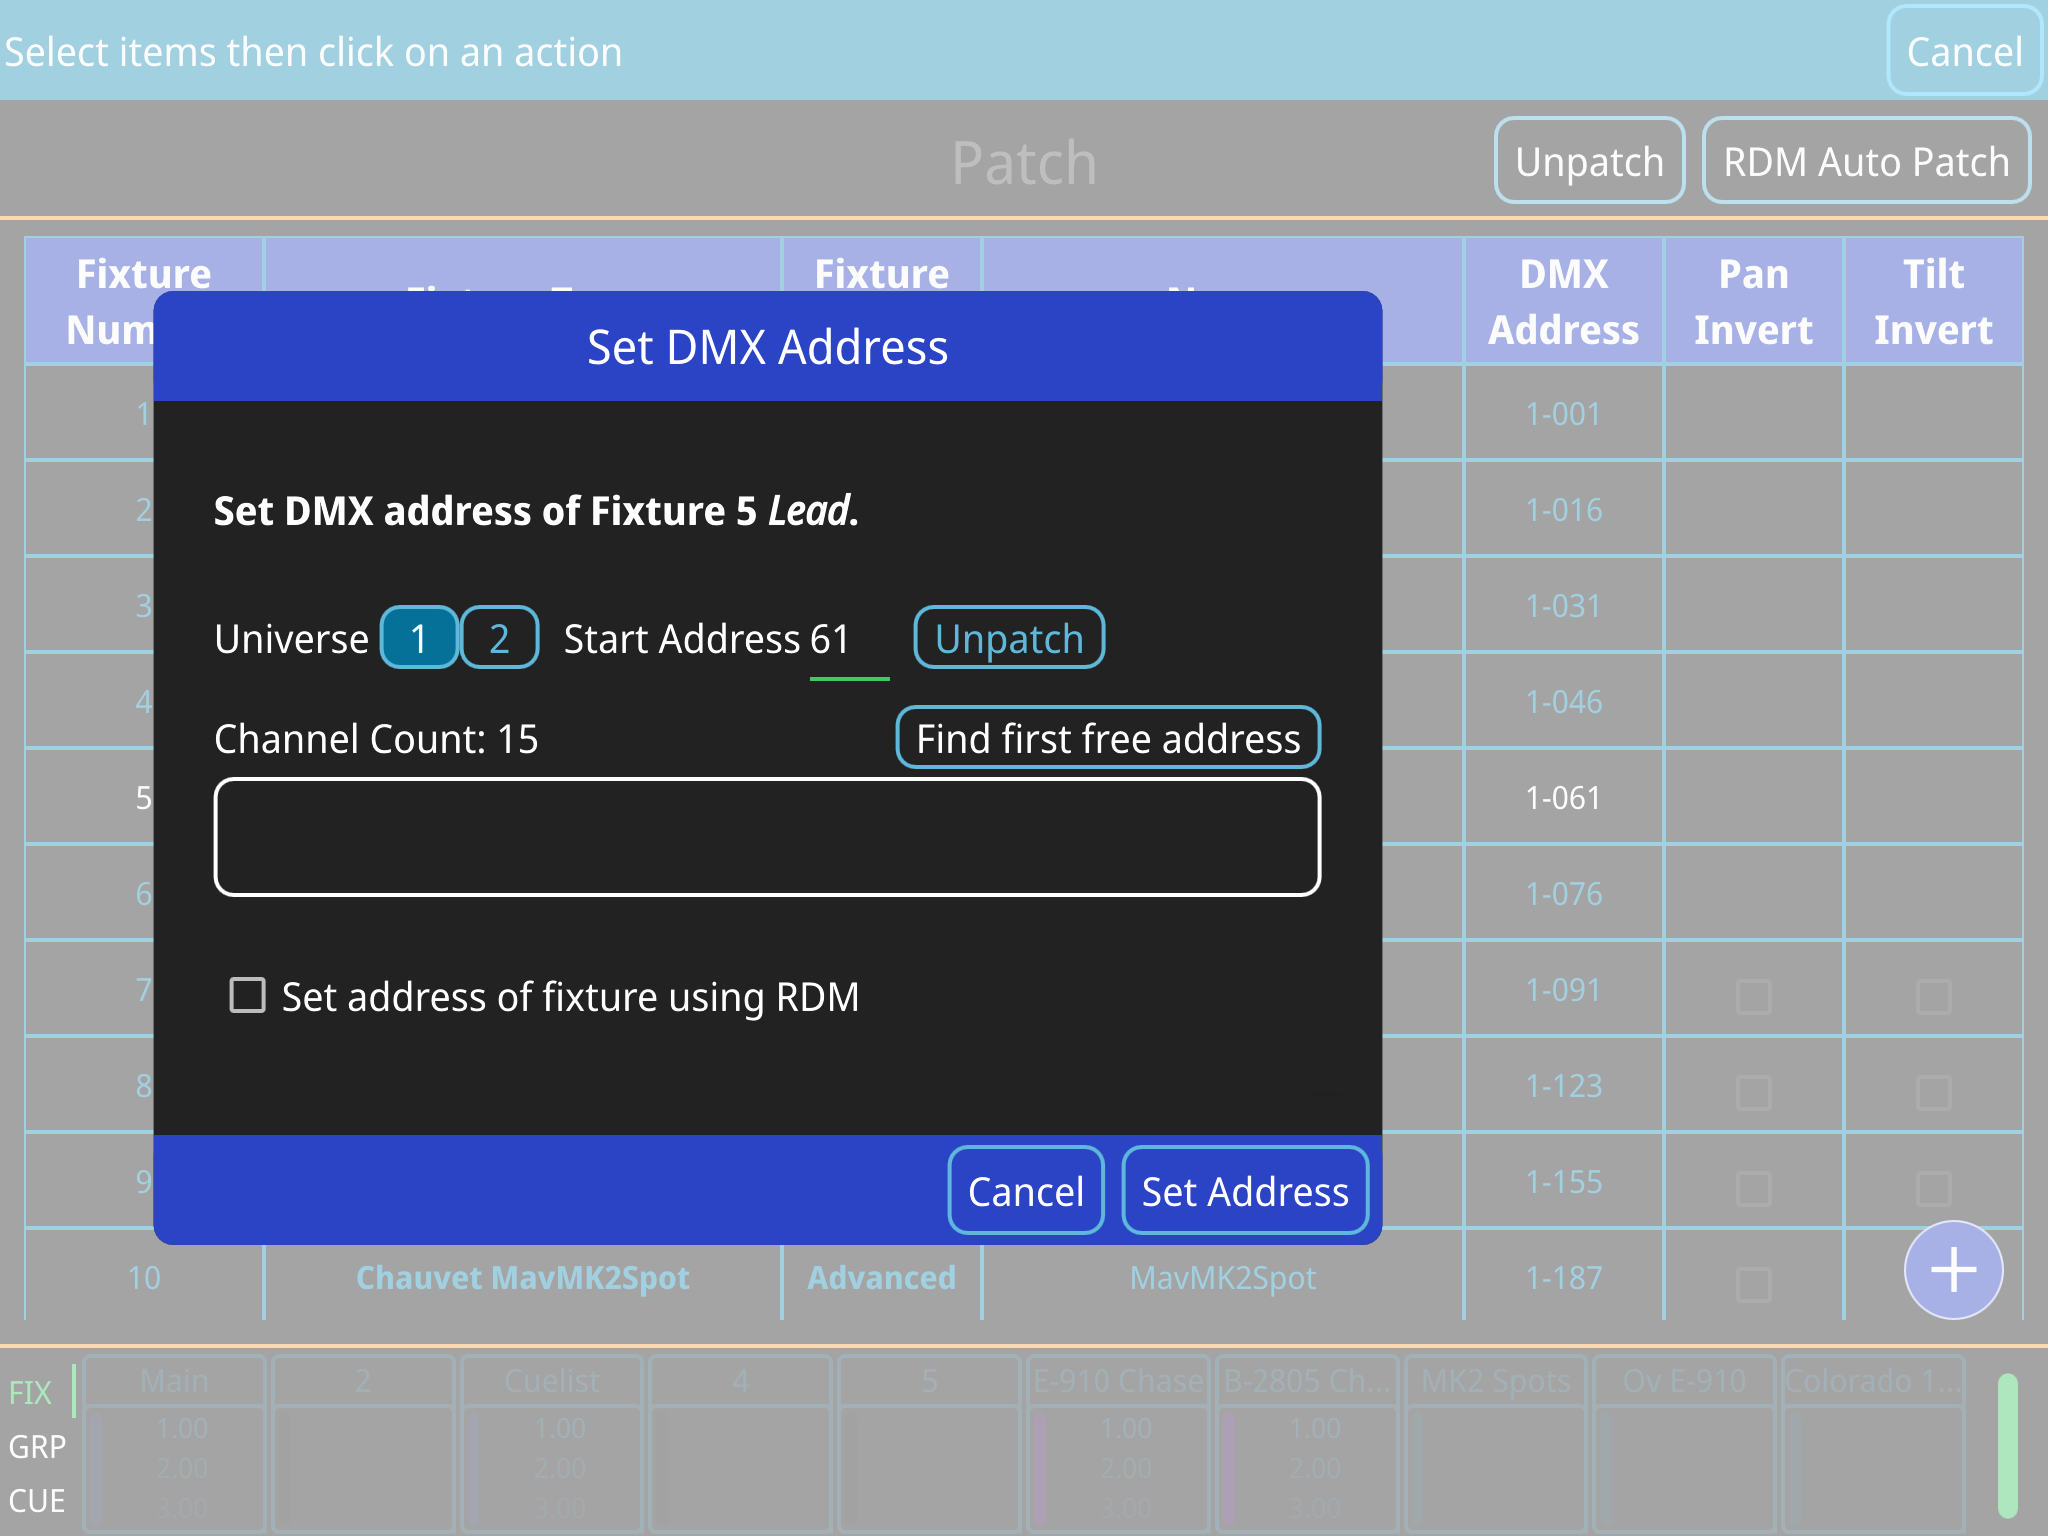Toggle Tilt Invert checkbox for fixture 8
Screen dimensions: 2048x1536
(x=1933, y=1092)
